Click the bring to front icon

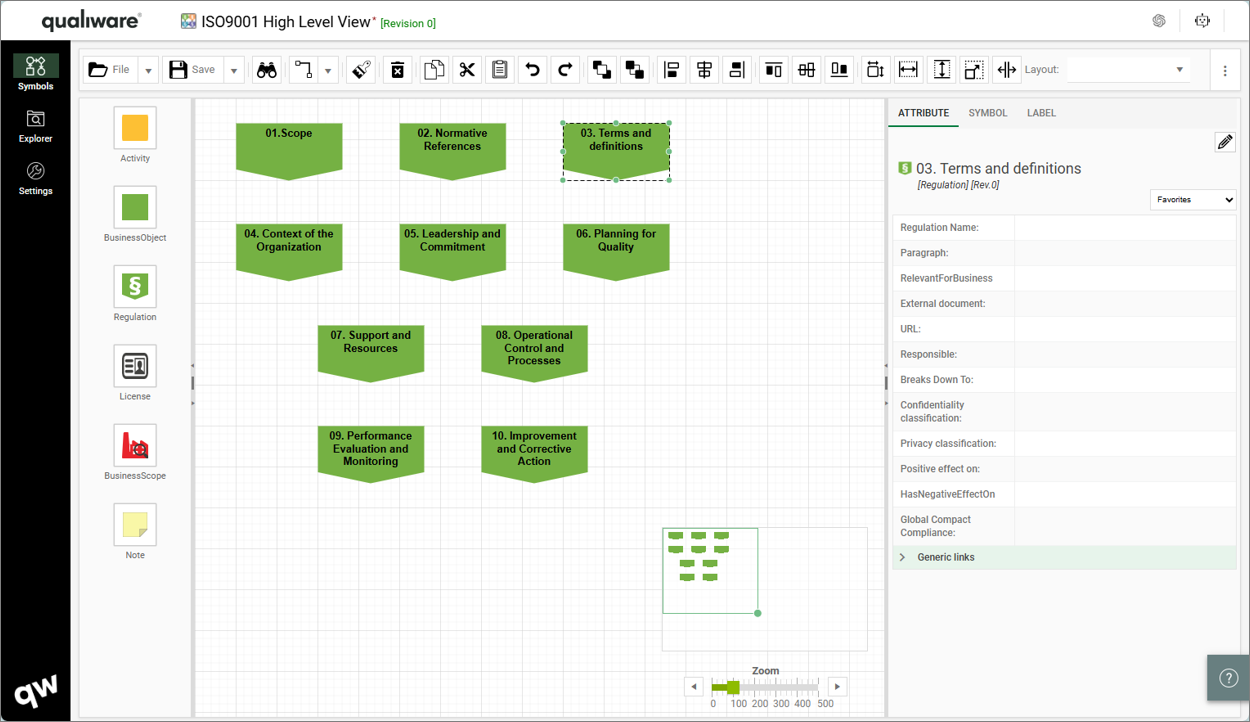[601, 70]
